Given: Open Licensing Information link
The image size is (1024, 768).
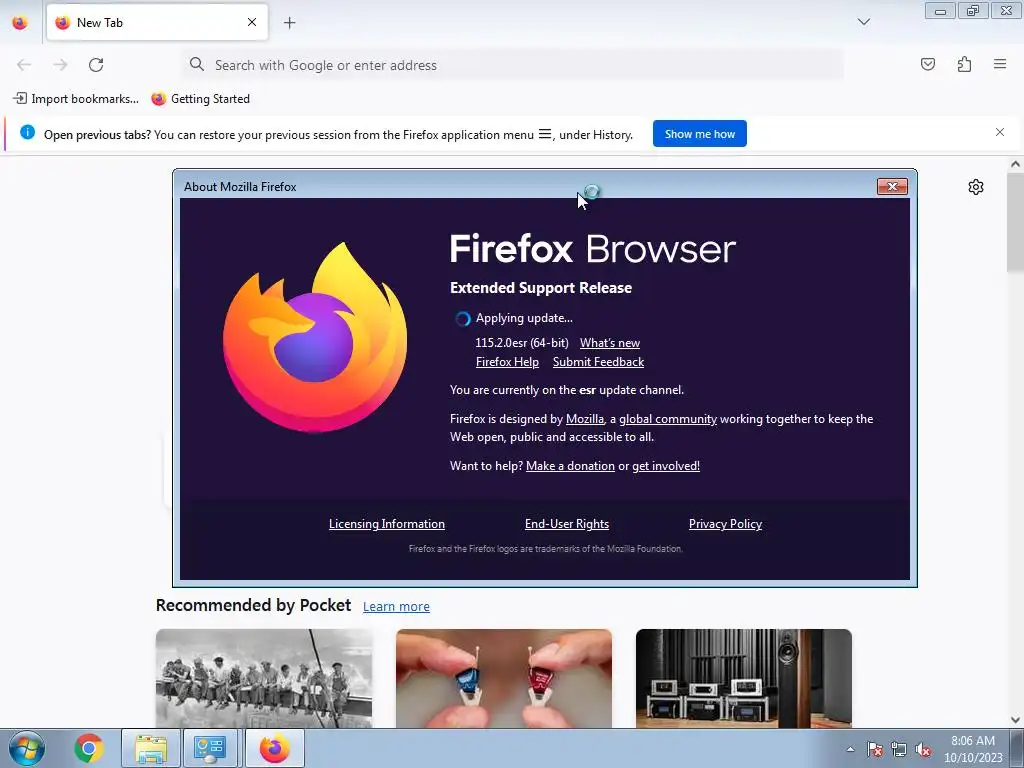Looking at the screenshot, I should pyautogui.click(x=387, y=524).
